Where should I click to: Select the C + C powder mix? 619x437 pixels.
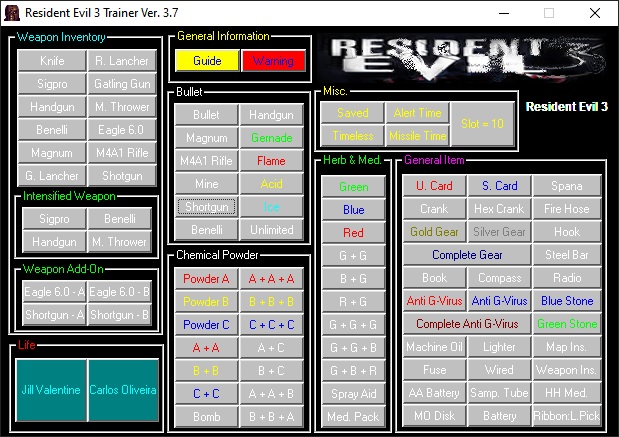coord(206,394)
